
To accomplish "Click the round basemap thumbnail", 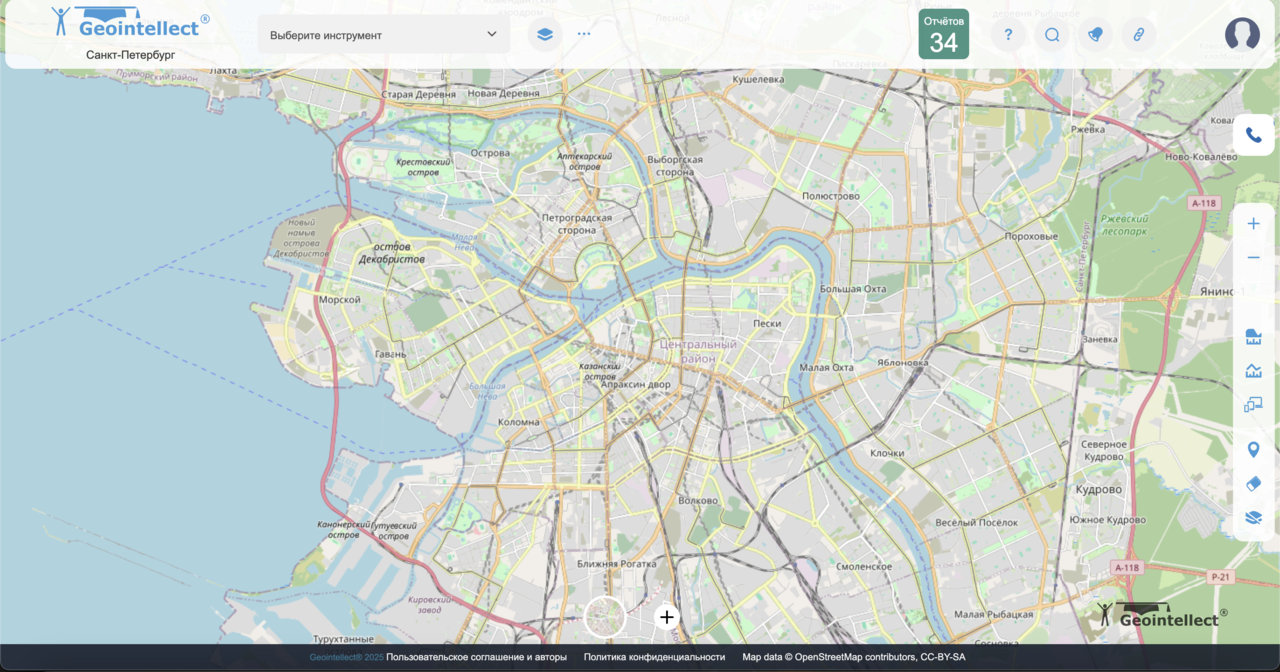I will (605, 617).
